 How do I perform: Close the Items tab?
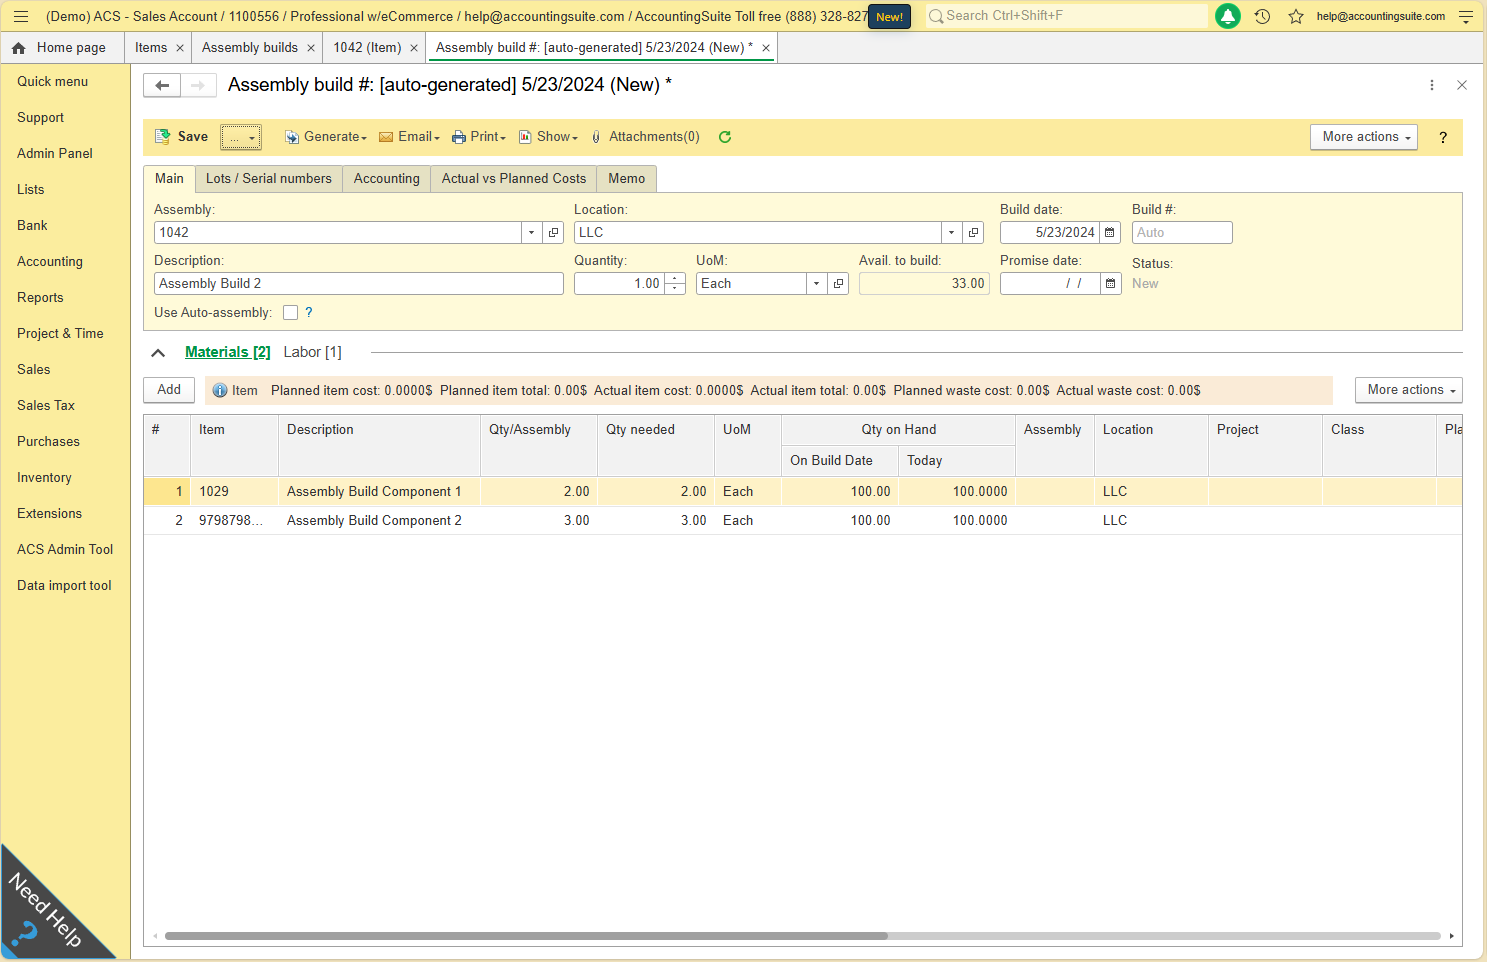tap(180, 48)
